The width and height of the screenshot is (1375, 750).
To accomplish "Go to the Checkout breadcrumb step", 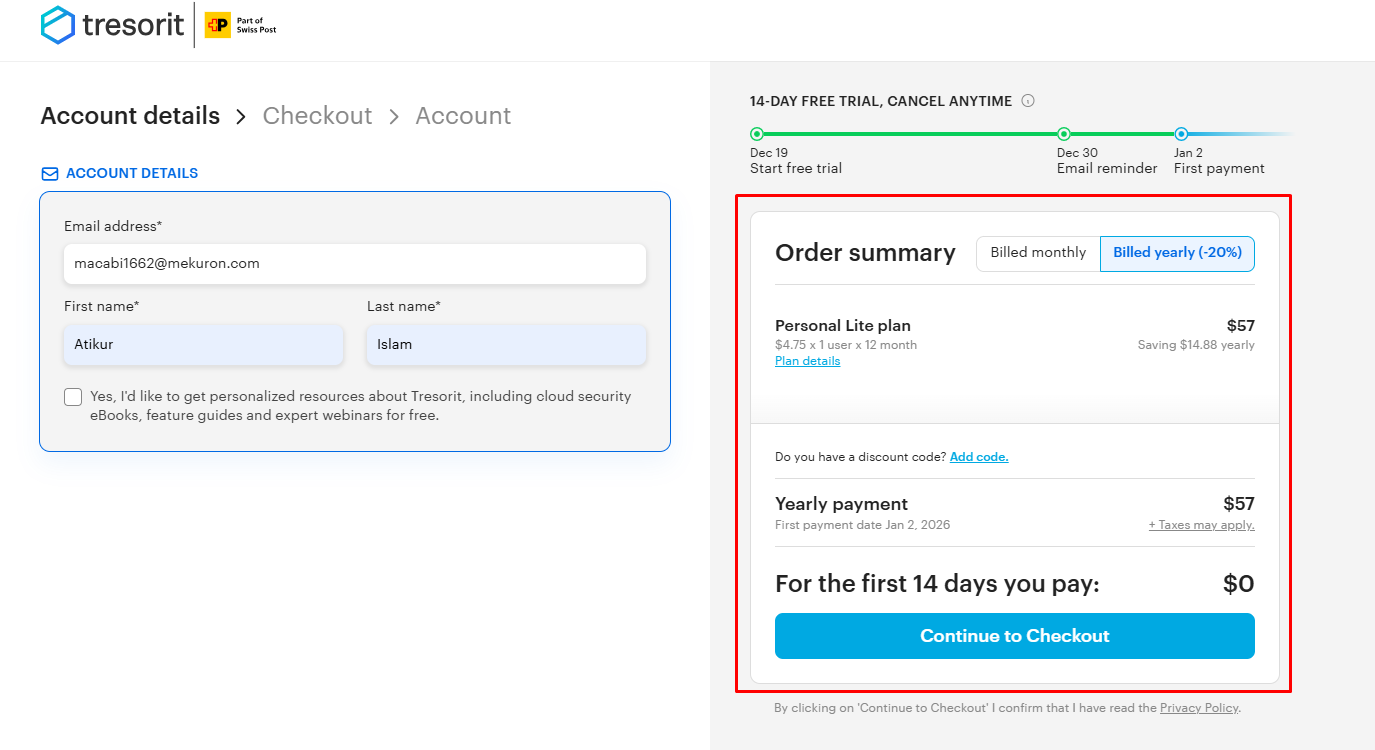I will (317, 116).
